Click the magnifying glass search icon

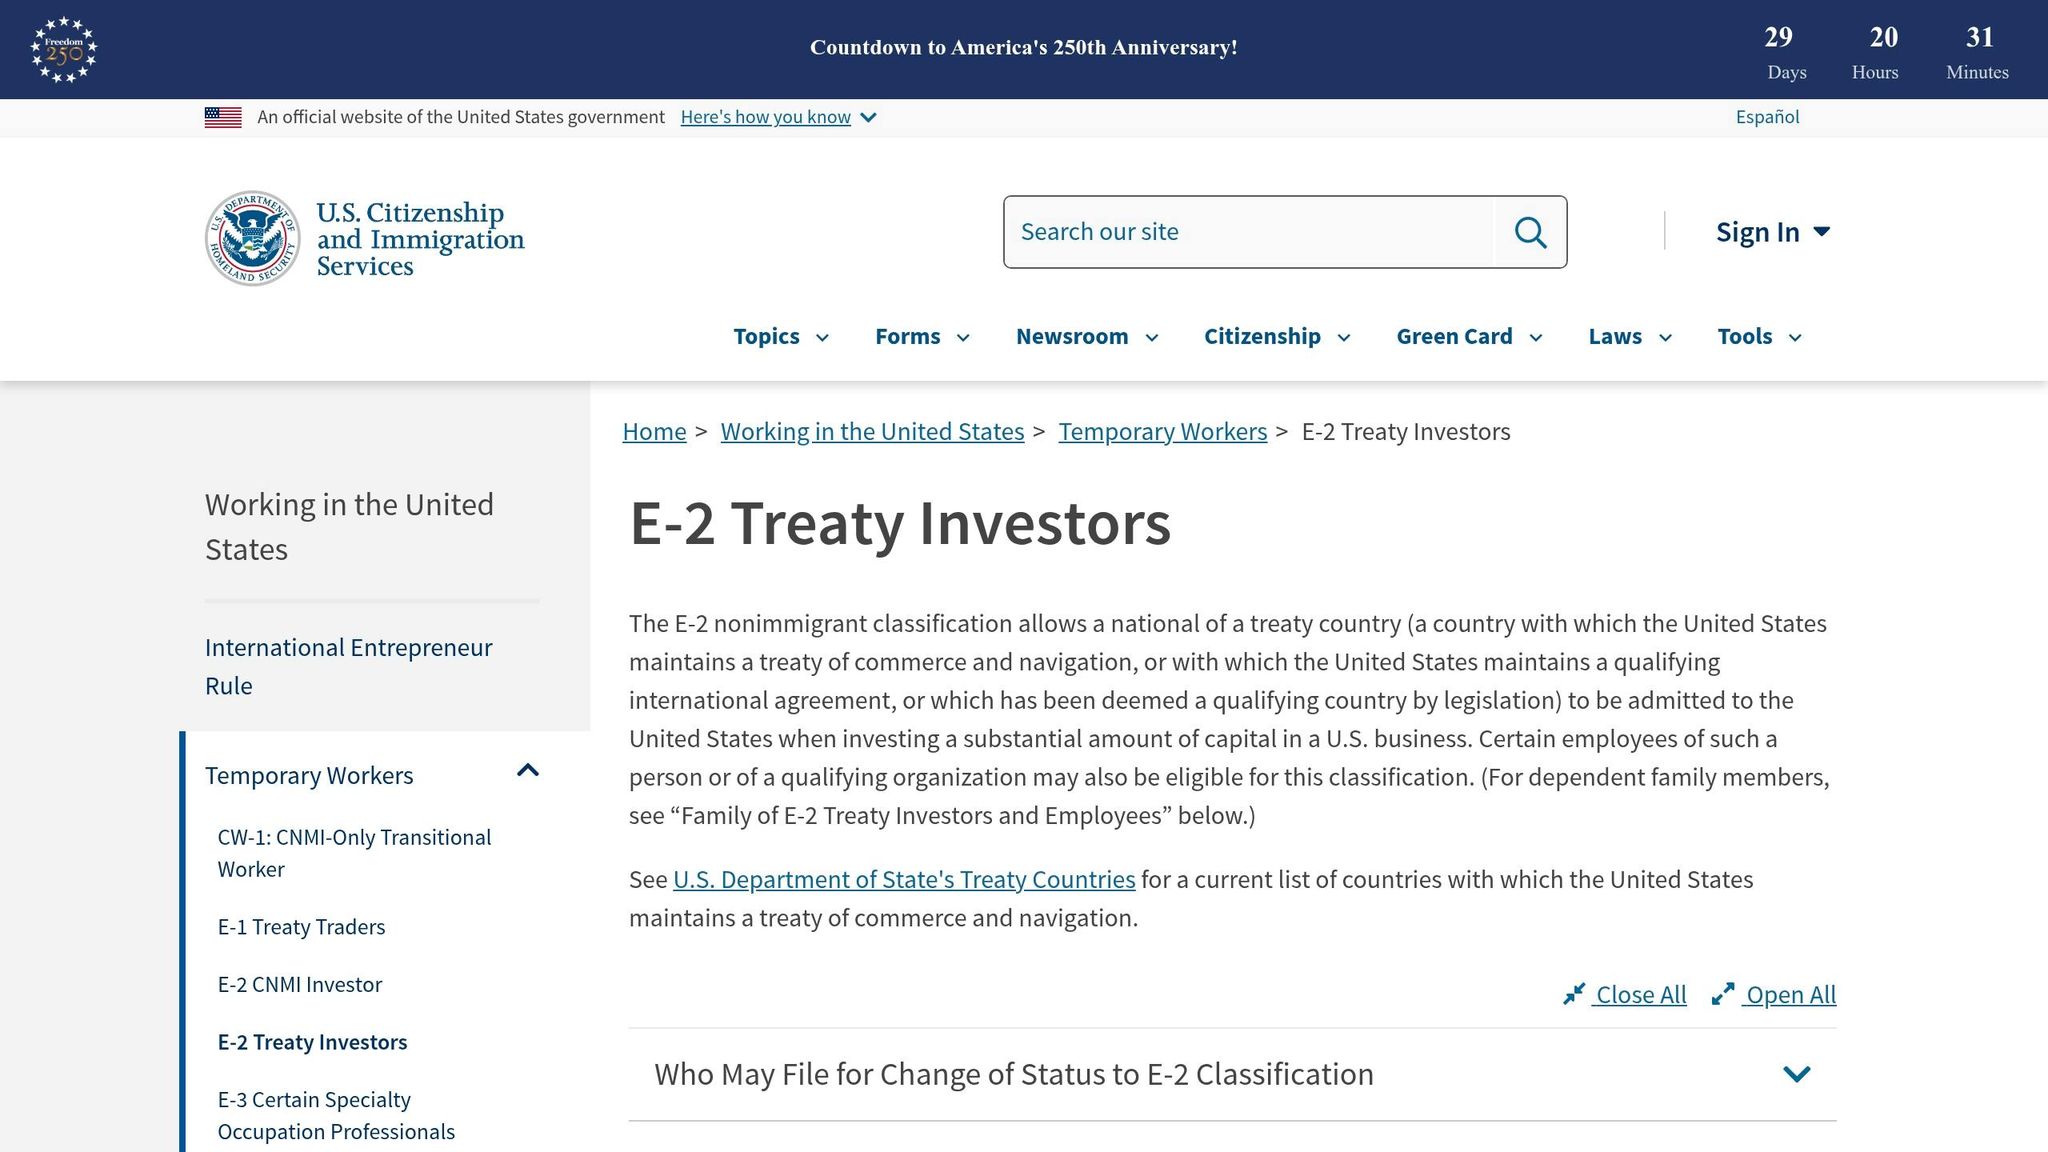click(1530, 232)
